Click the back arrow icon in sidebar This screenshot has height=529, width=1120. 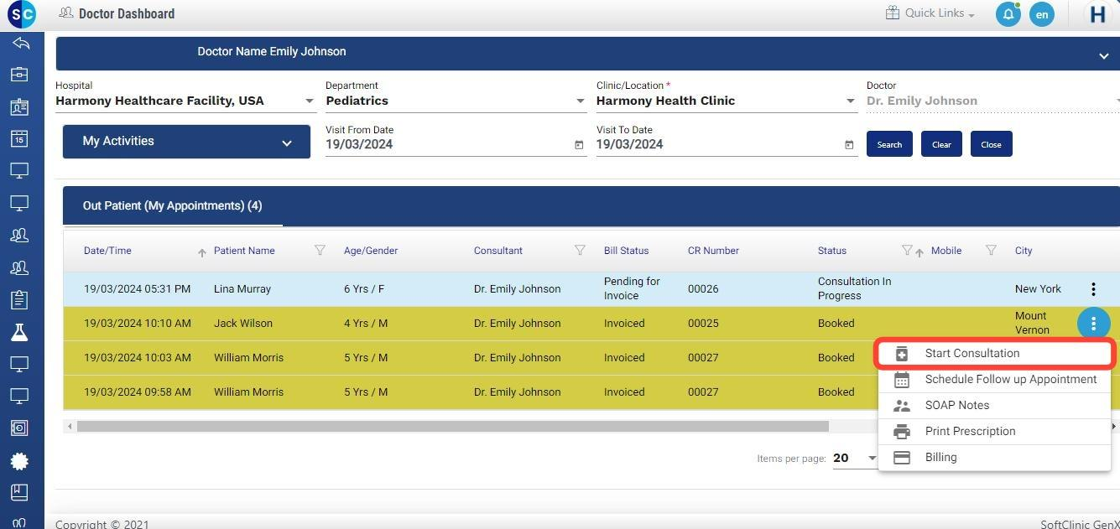point(19,43)
